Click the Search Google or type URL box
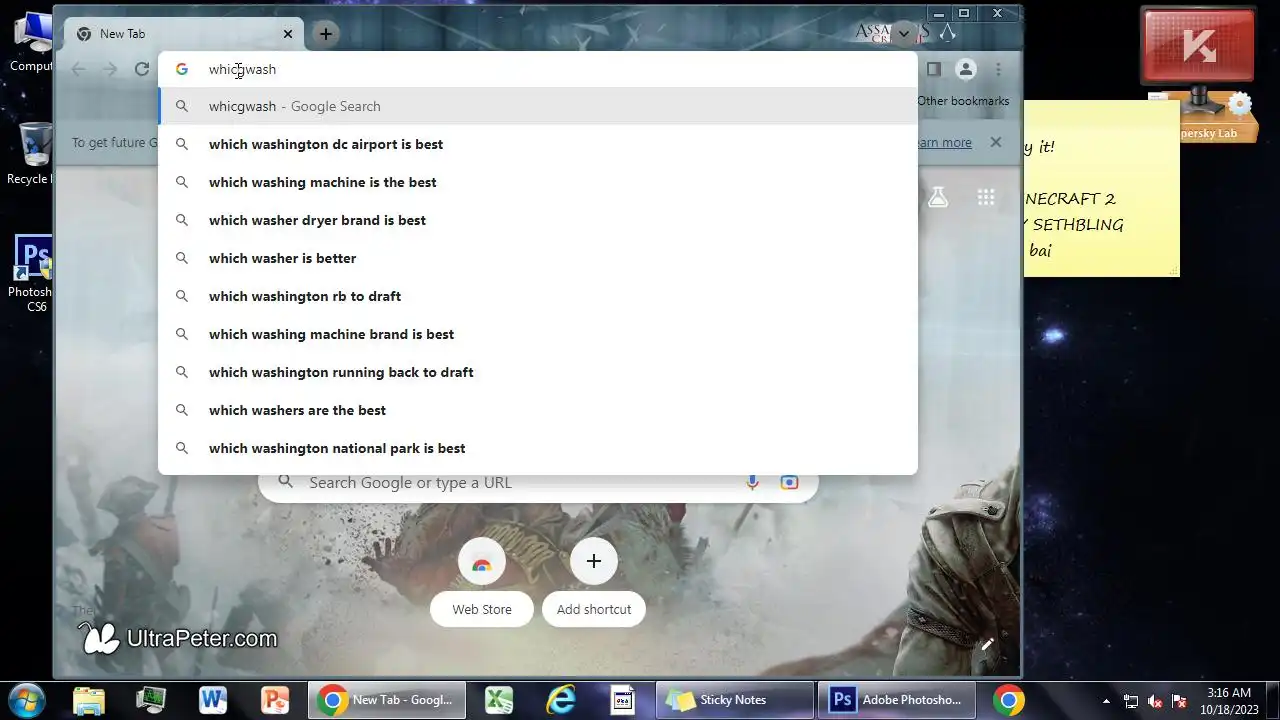This screenshot has height=720, width=1280. [x=538, y=482]
